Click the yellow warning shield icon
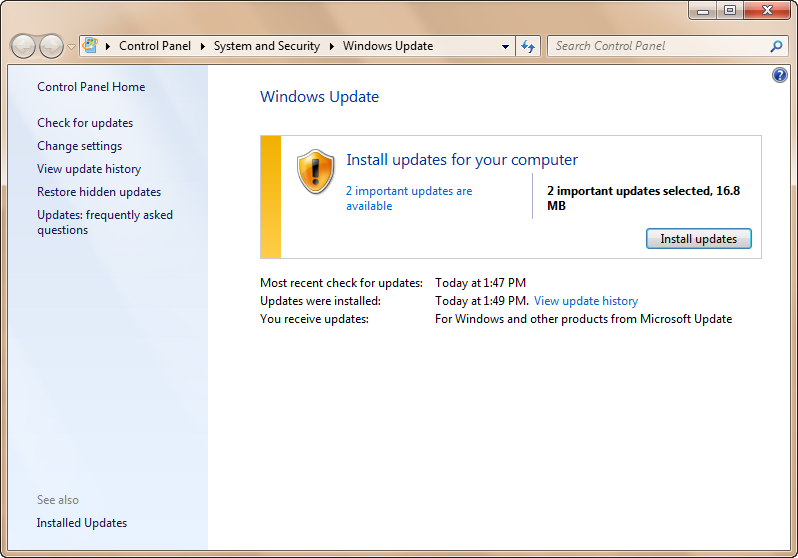798x558 pixels. (315, 172)
